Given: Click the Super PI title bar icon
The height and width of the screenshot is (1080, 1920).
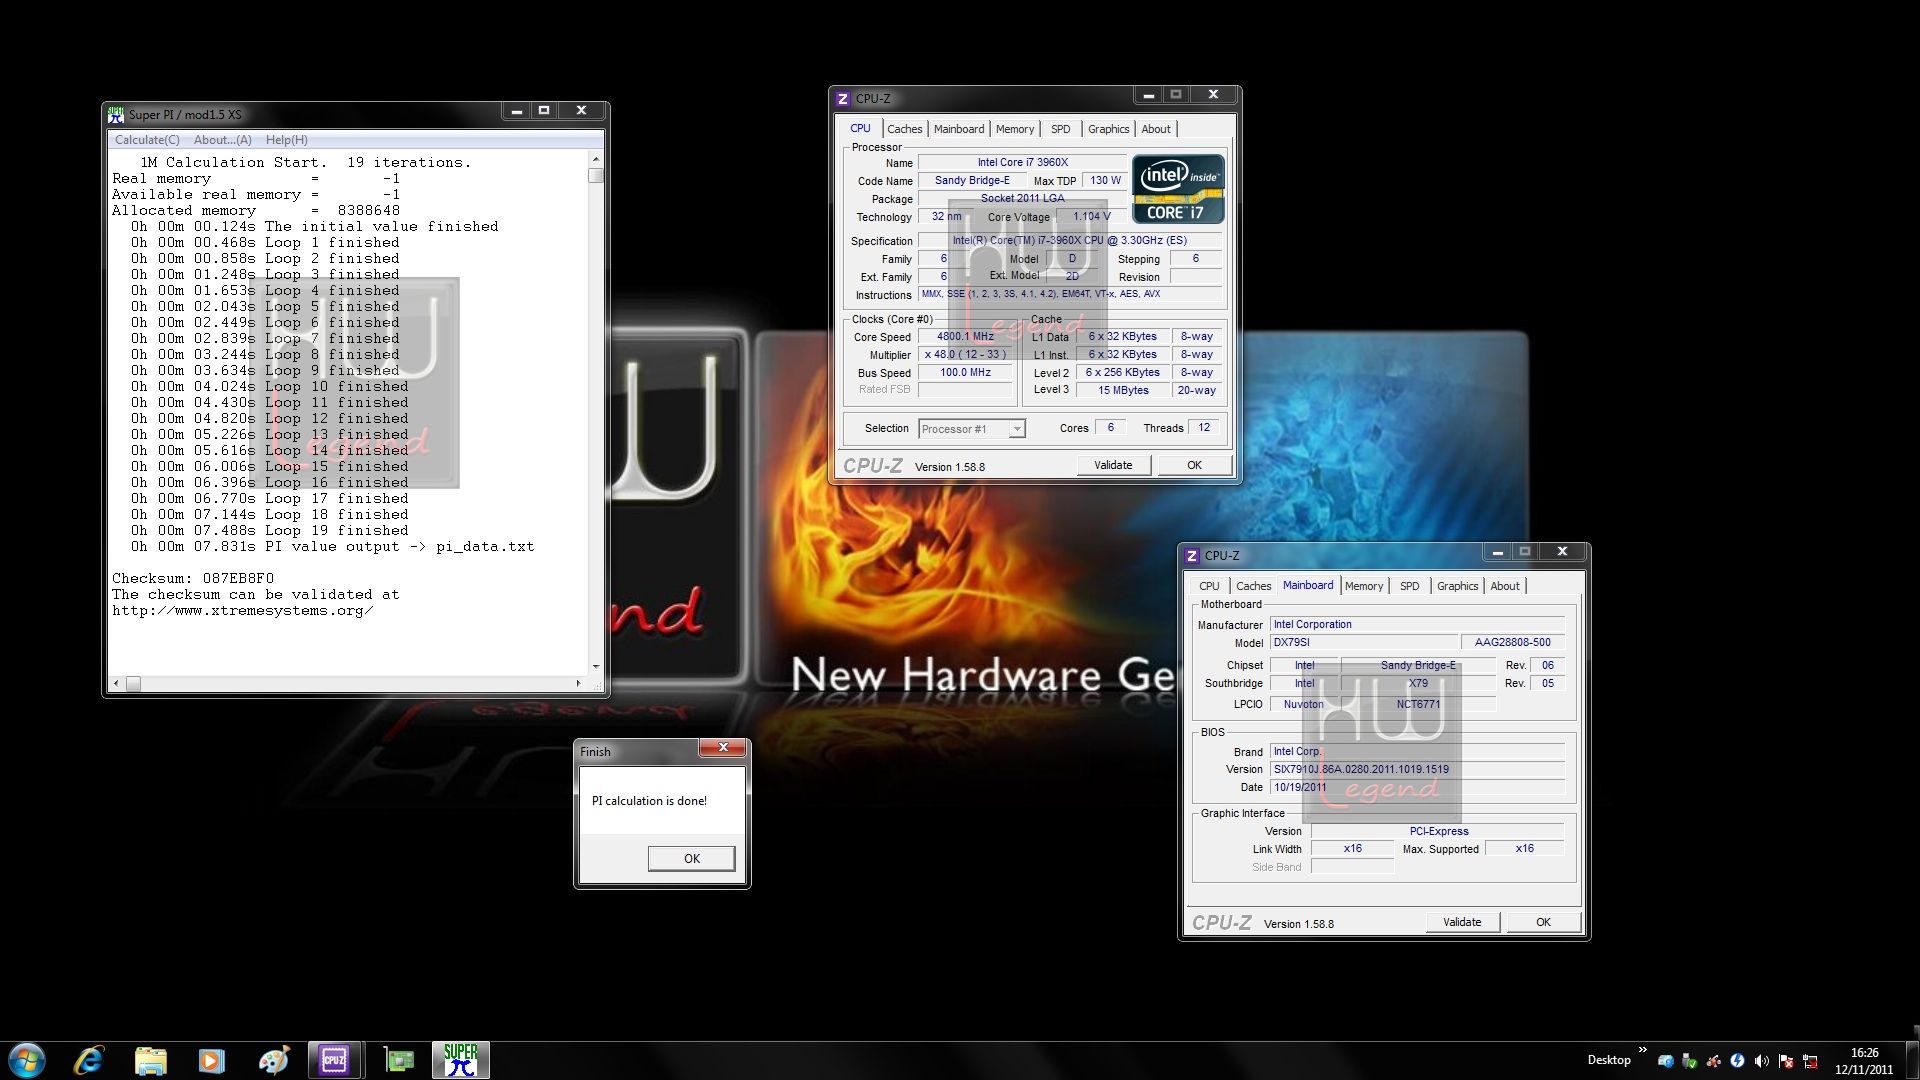Looking at the screenshot, I should 116,114.
